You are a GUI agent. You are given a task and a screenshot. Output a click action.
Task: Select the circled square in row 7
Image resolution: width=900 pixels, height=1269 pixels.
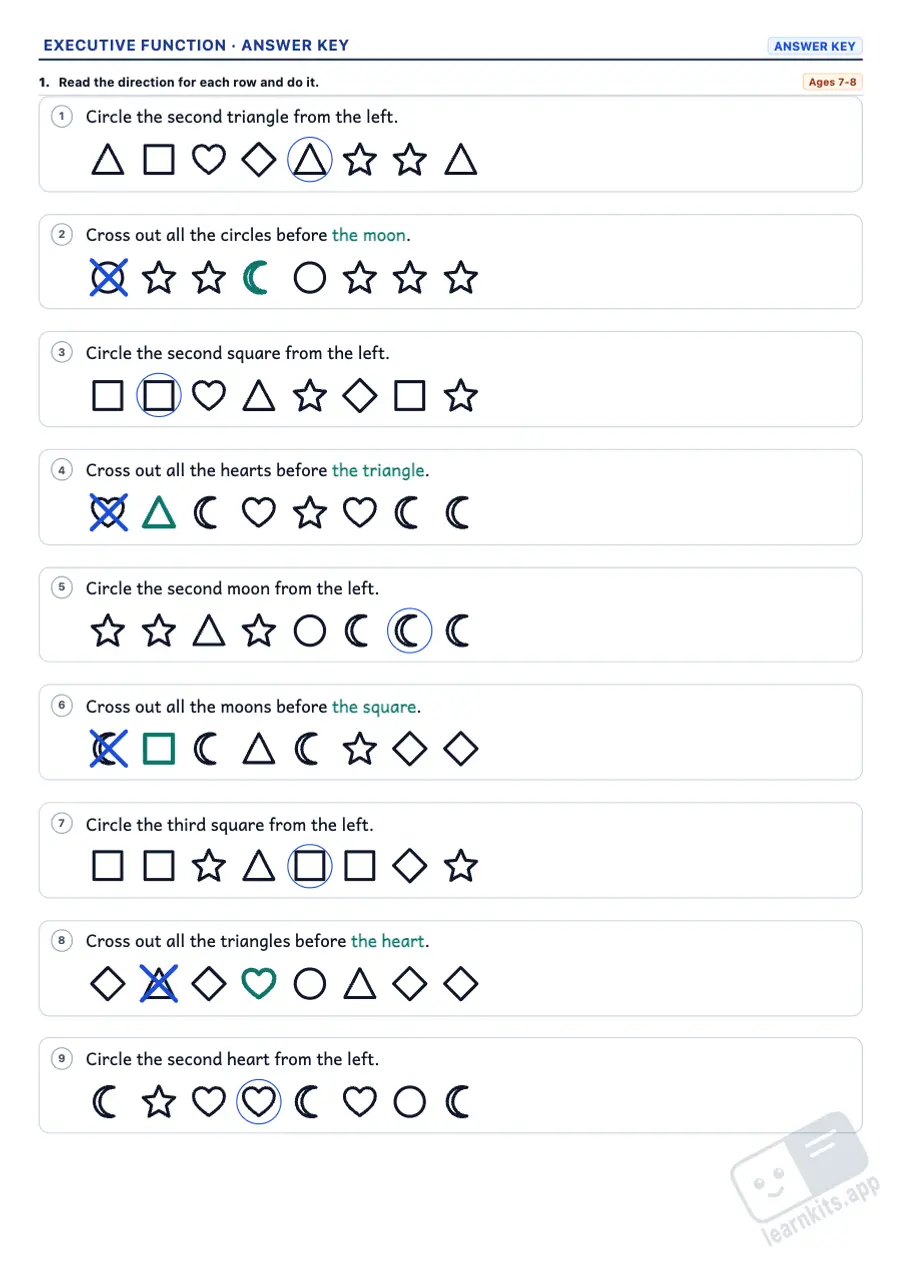pos(309,866)
